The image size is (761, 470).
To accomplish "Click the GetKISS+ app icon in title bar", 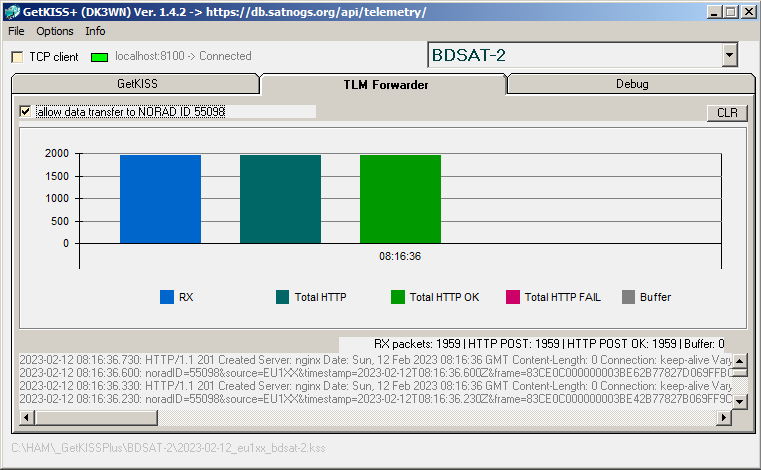I will 12,12.
